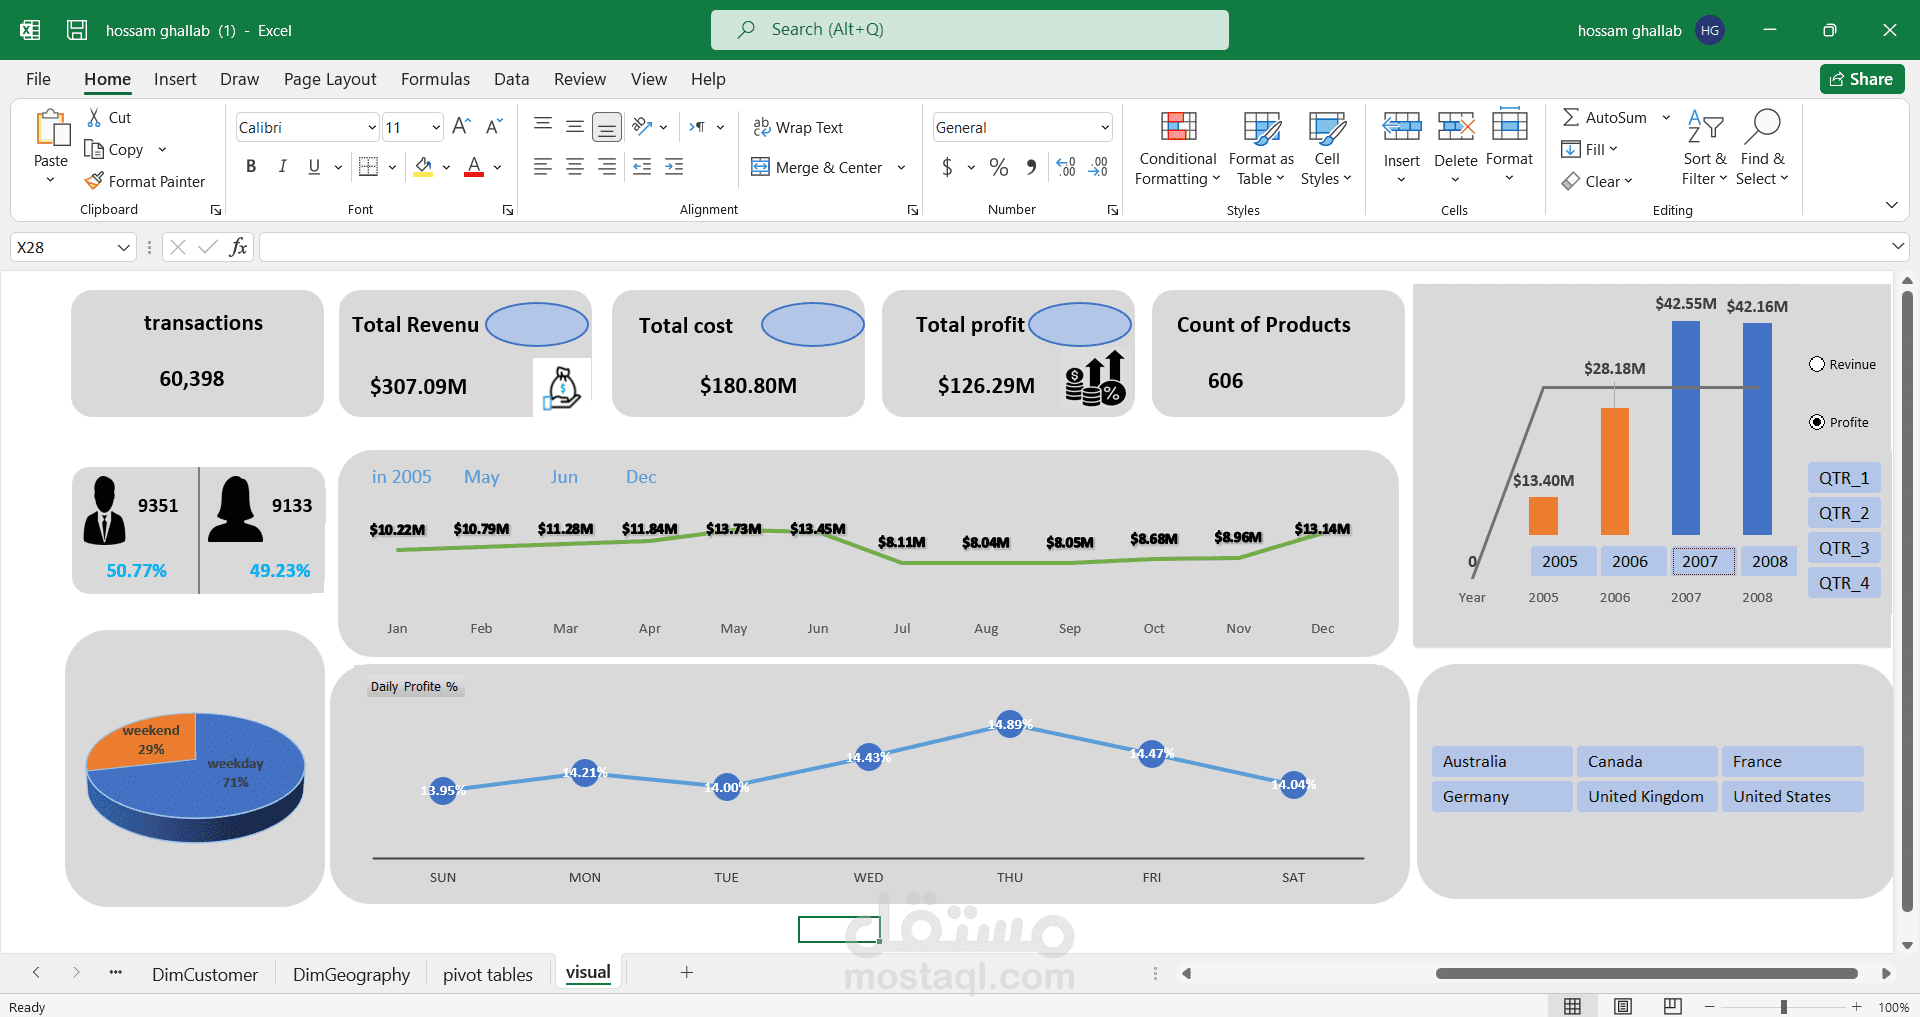Click the weekend weekday pie chart
Viewport: 1920px width, 1017px height.
[195, 777]
